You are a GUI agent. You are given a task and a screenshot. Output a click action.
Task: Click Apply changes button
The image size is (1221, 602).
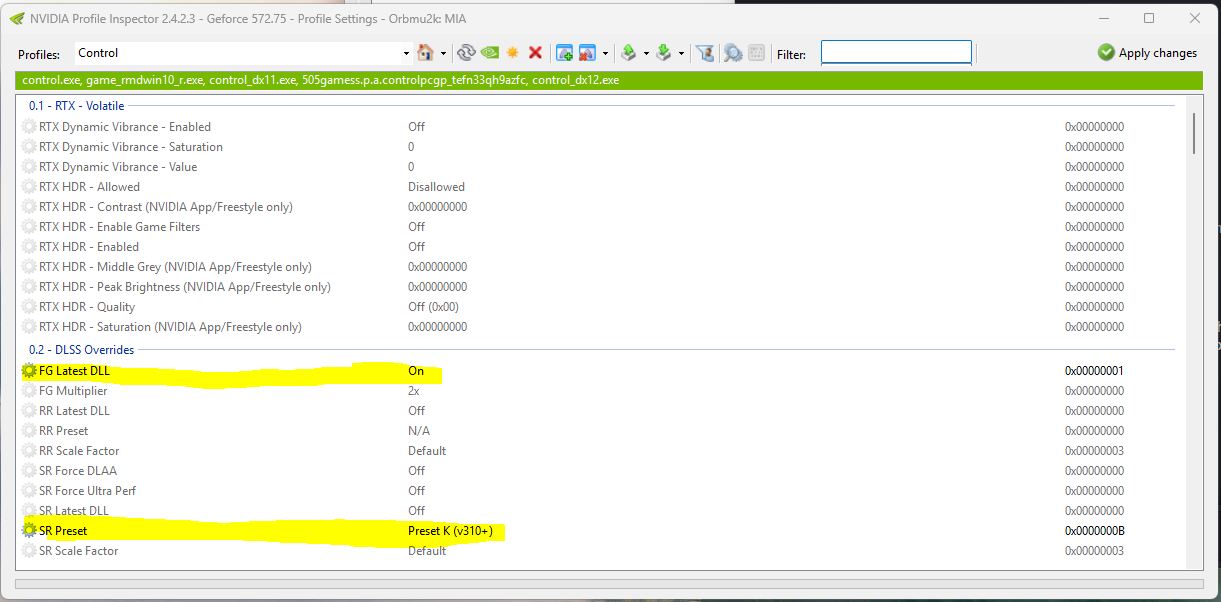pos(1147,53)
